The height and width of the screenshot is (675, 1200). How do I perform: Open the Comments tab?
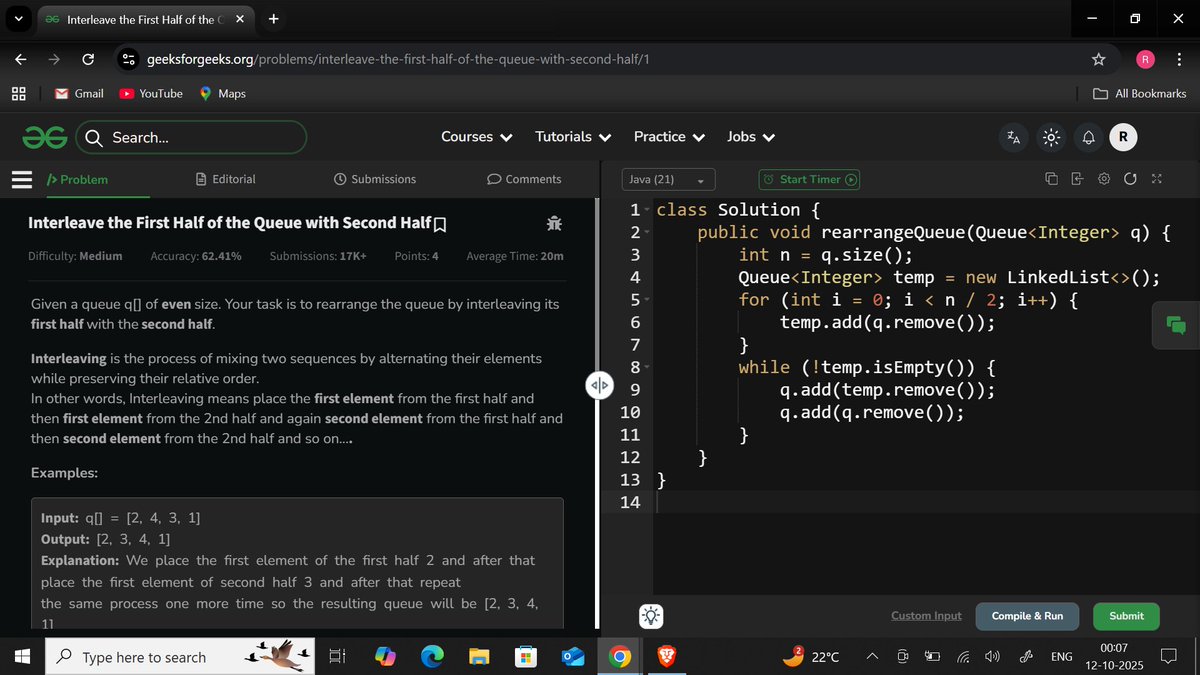click(x=524, y=179)
